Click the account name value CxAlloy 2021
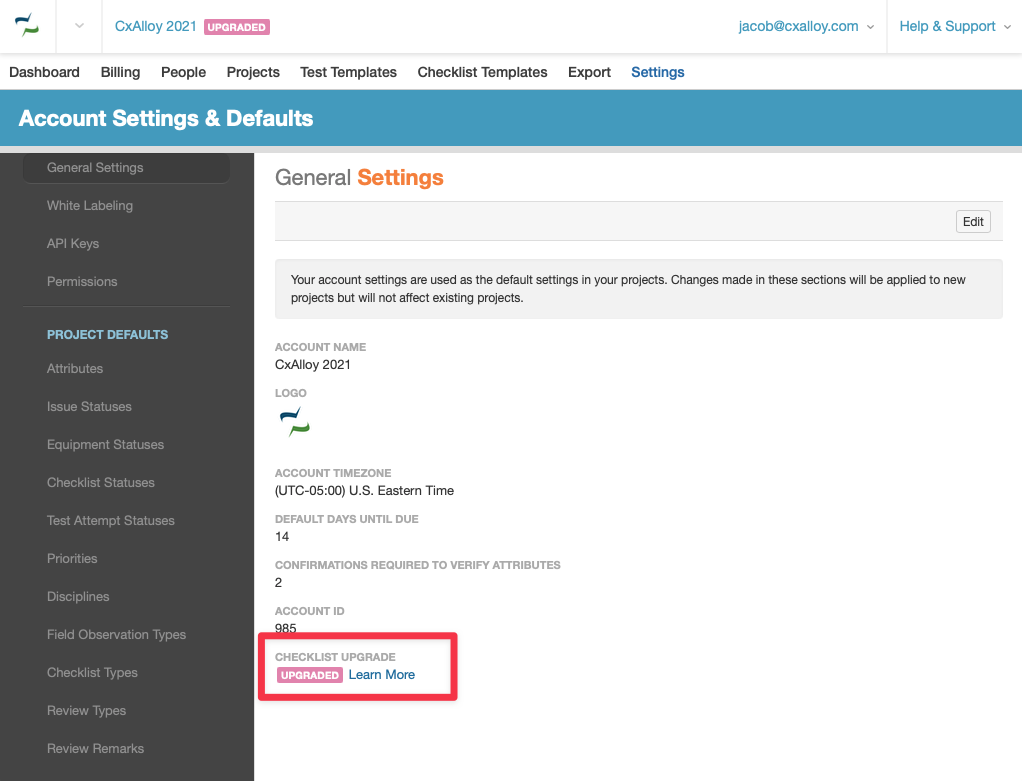This screenshot has height=781, width=1022. (x=313, y=364)
